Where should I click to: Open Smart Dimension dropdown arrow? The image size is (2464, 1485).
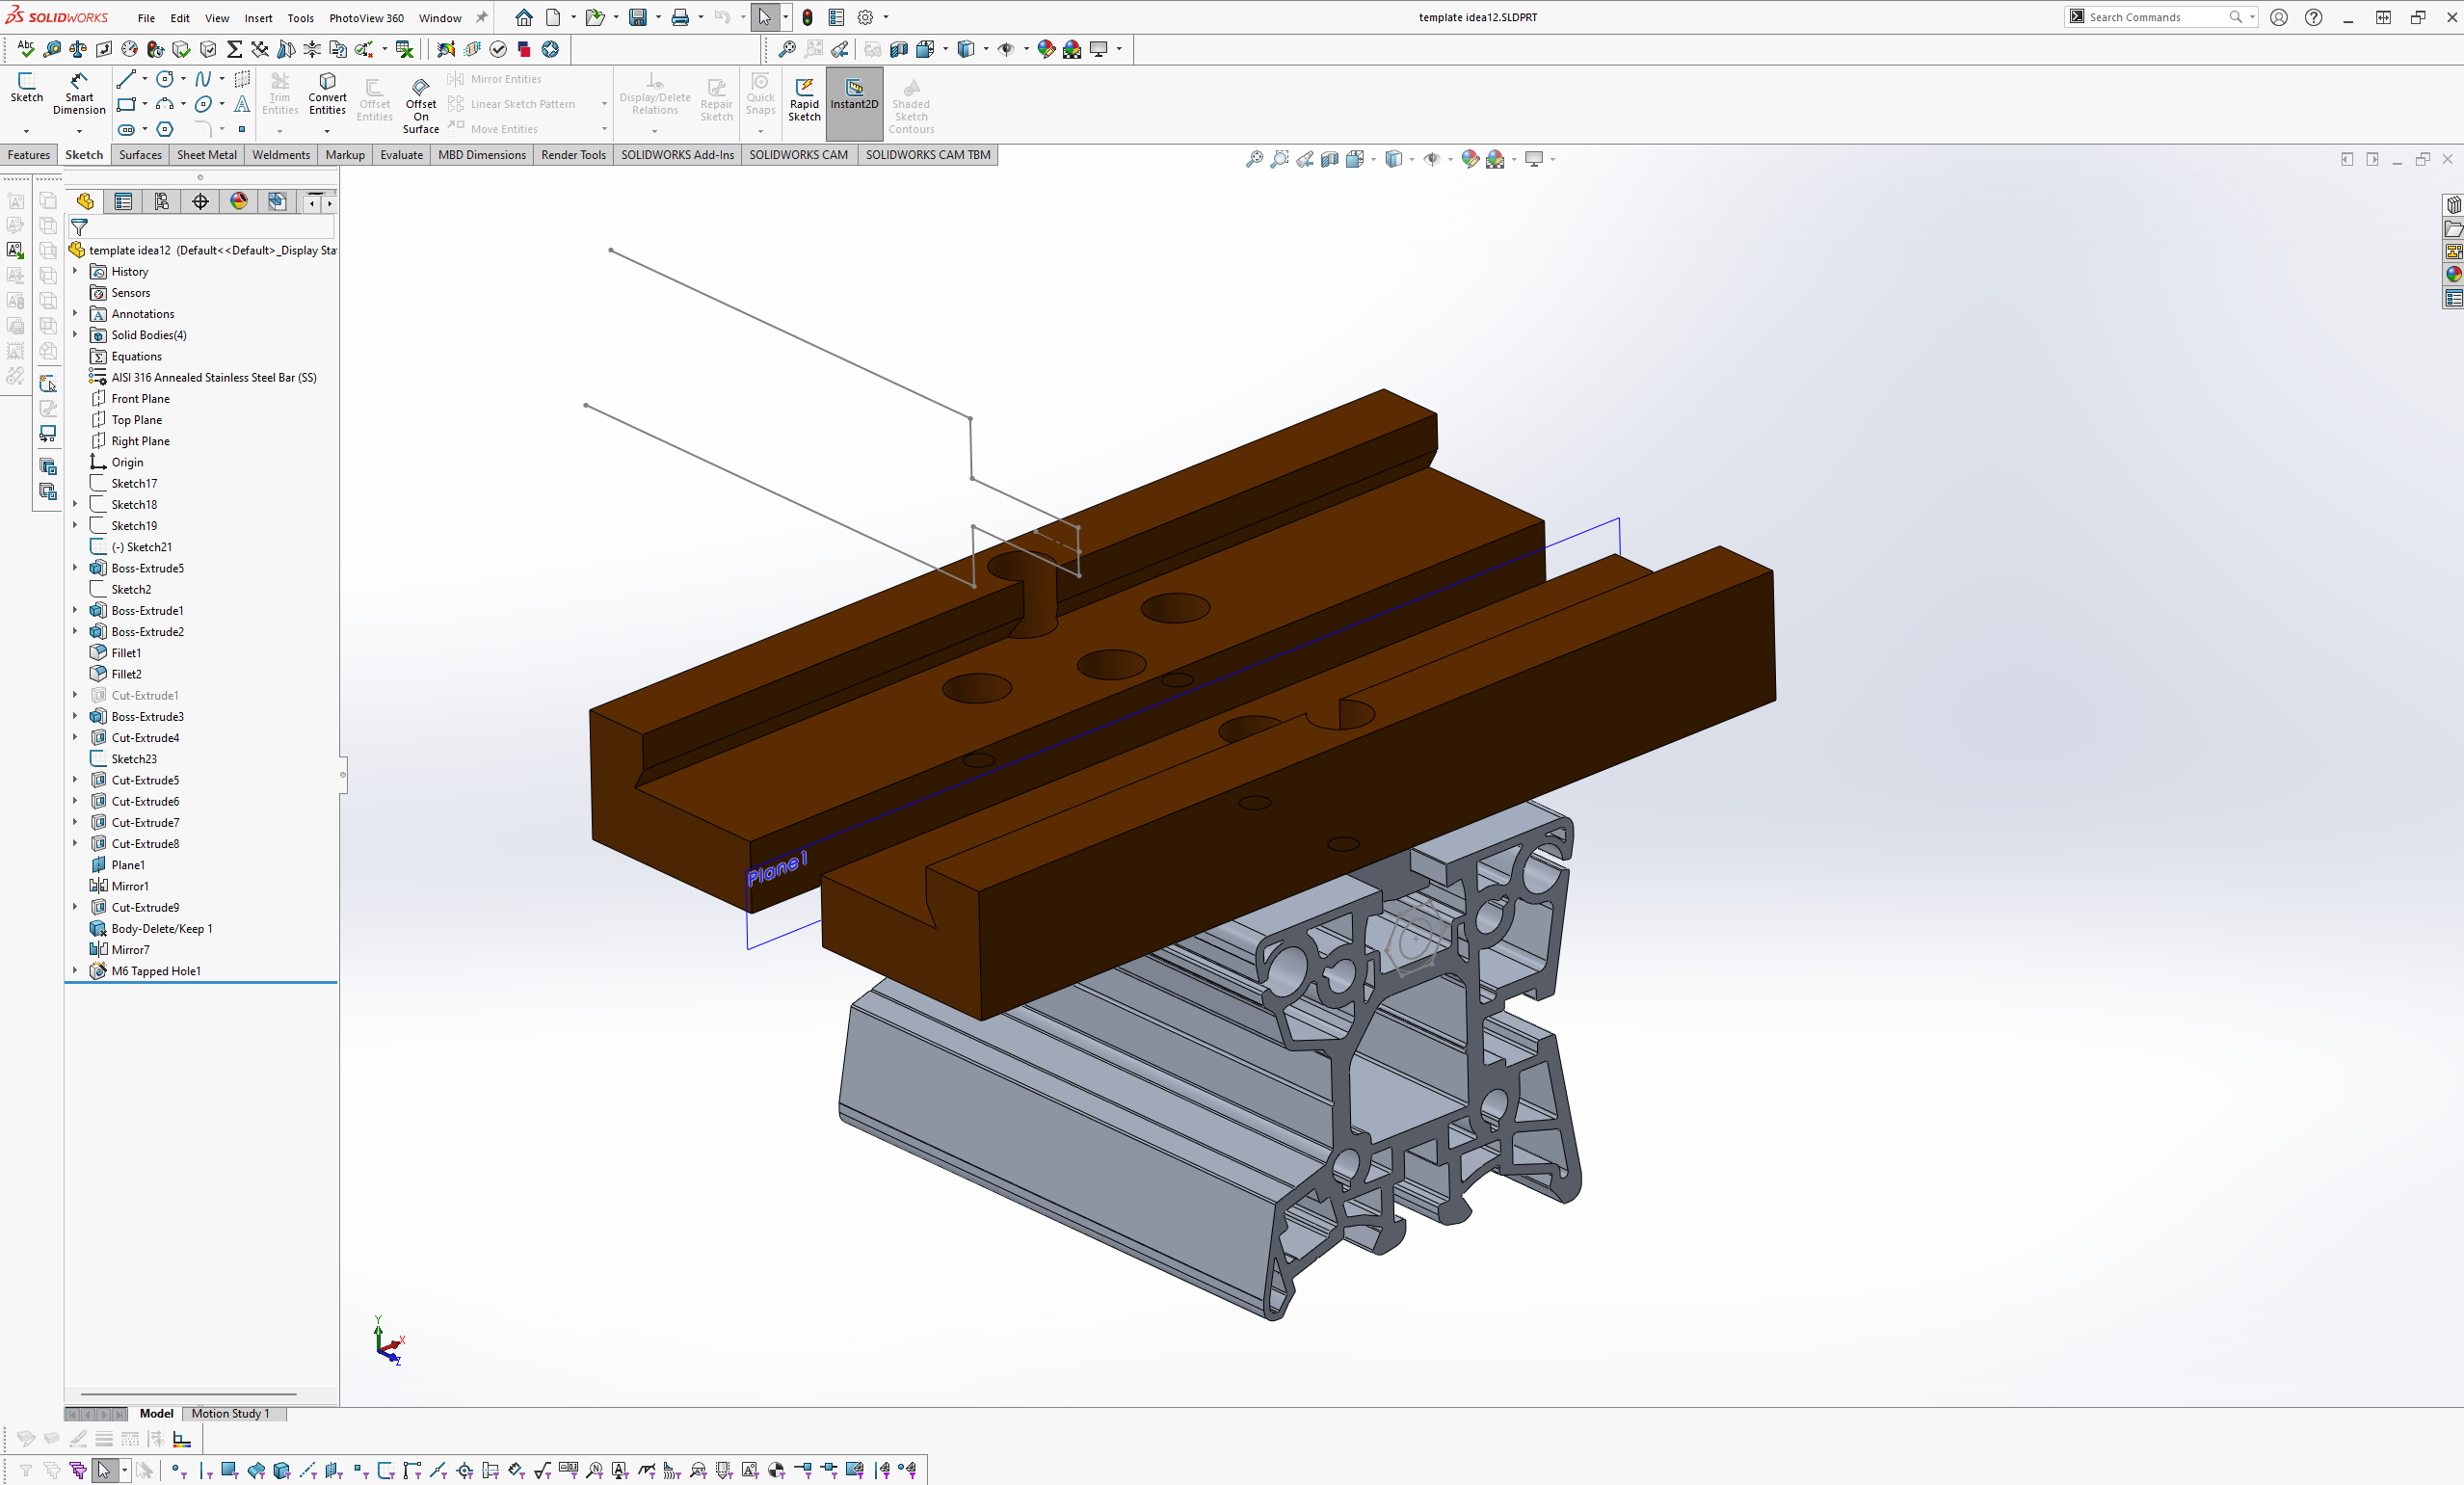point(79,131)
